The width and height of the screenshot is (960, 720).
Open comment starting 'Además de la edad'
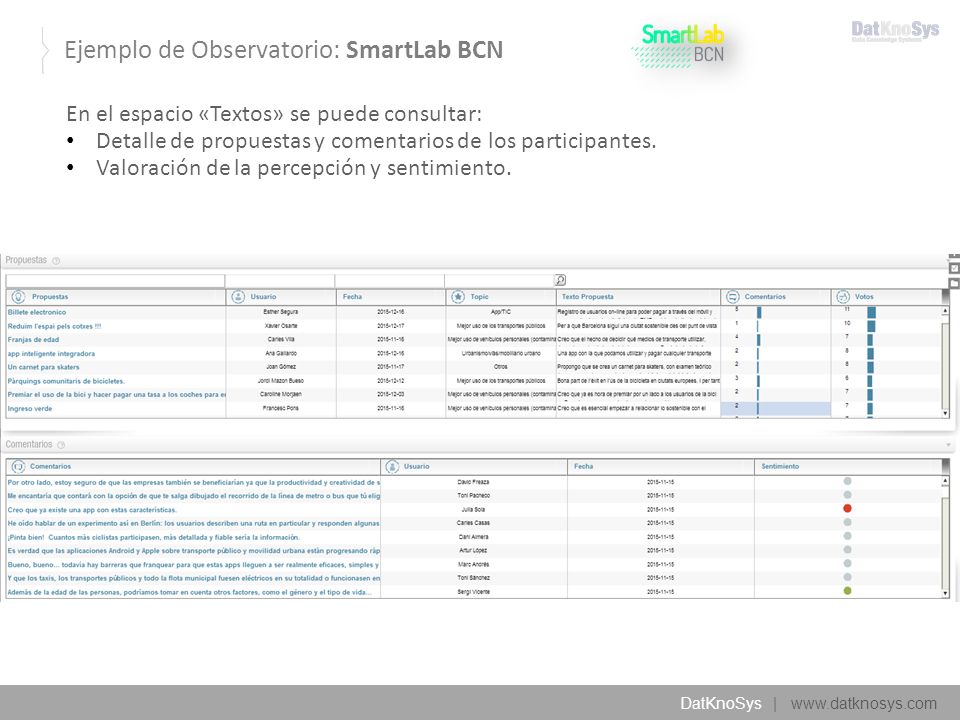tap(189, 593)
